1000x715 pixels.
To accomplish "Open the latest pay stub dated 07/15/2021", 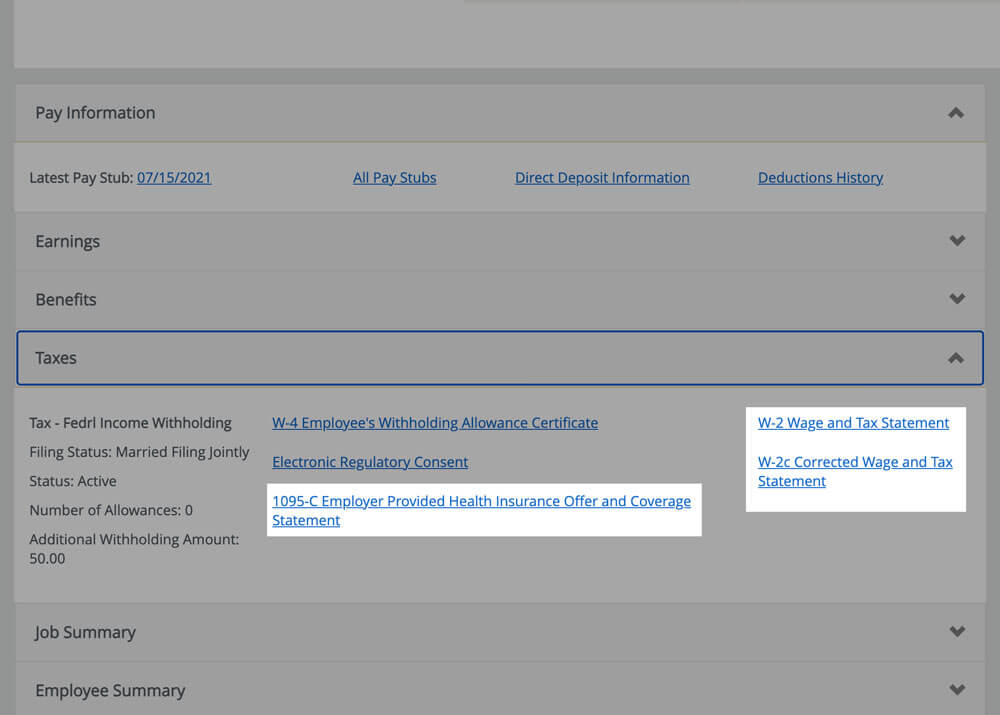I will click(174, 177).
